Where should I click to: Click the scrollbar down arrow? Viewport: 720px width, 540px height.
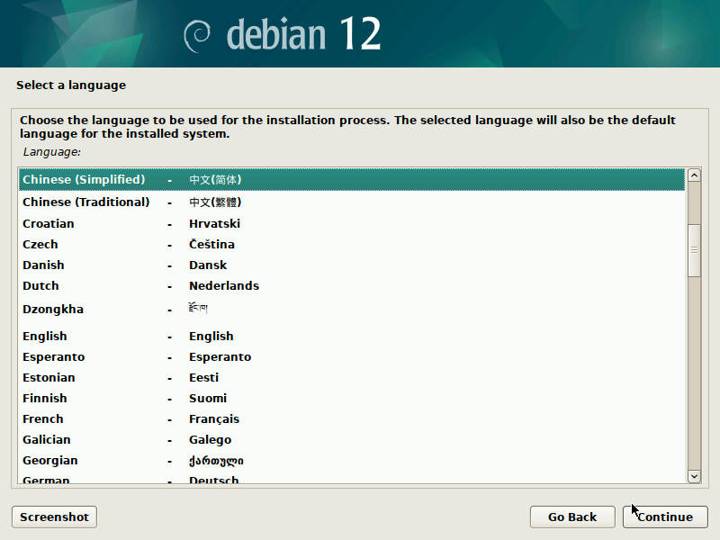click(x=694, y=477)
